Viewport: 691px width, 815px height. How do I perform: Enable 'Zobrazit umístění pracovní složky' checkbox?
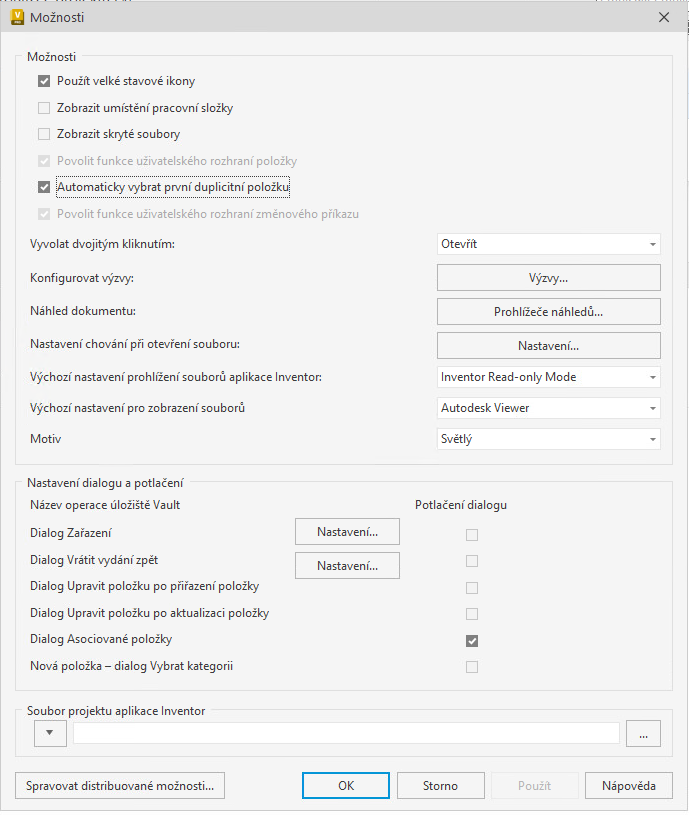pyautogui.click(x=44, y=108)
